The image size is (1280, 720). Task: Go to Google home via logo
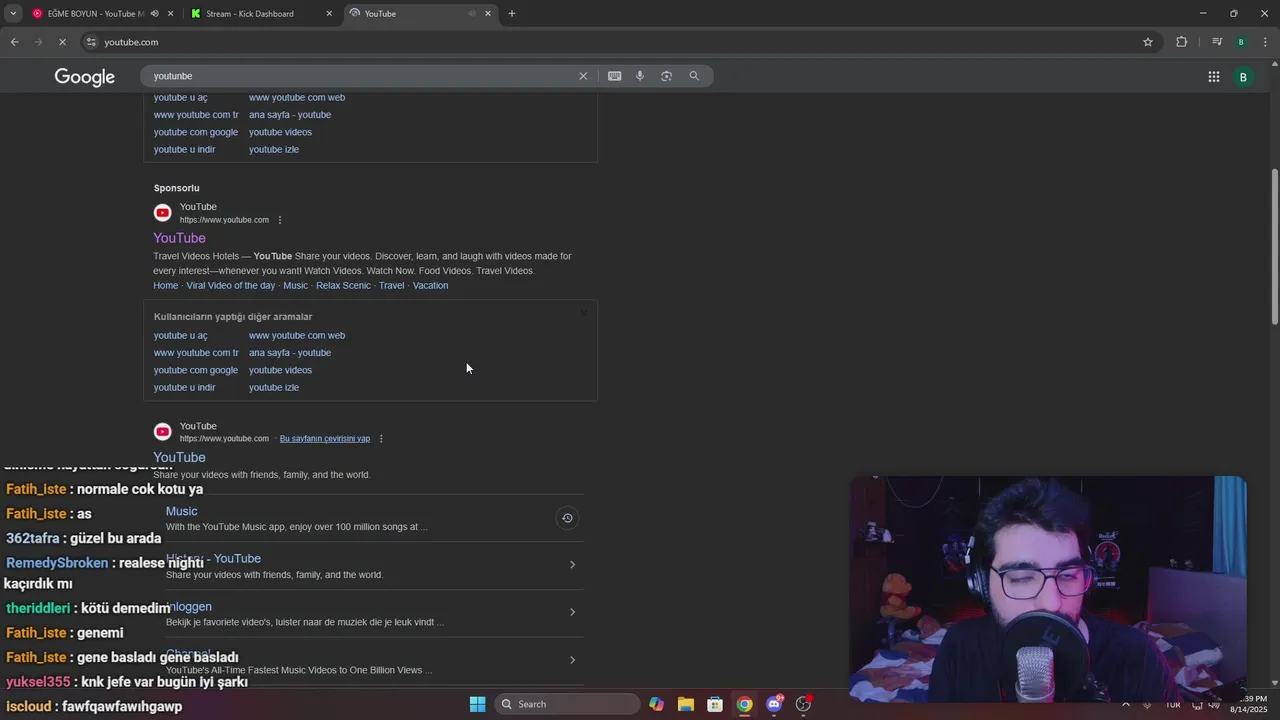click(x=85, y=77)
